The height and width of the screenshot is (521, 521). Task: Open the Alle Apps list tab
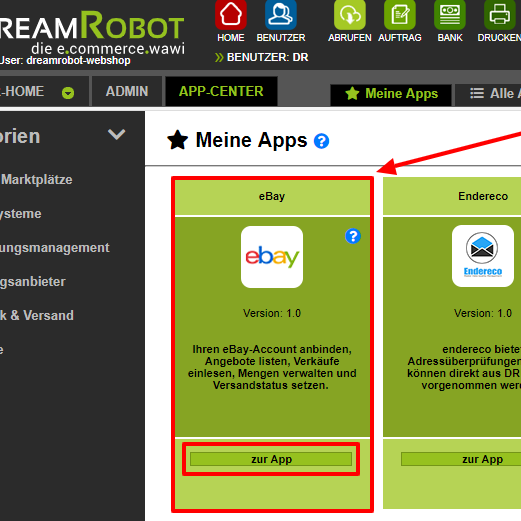pyautogui.click(x=488, y=95)
